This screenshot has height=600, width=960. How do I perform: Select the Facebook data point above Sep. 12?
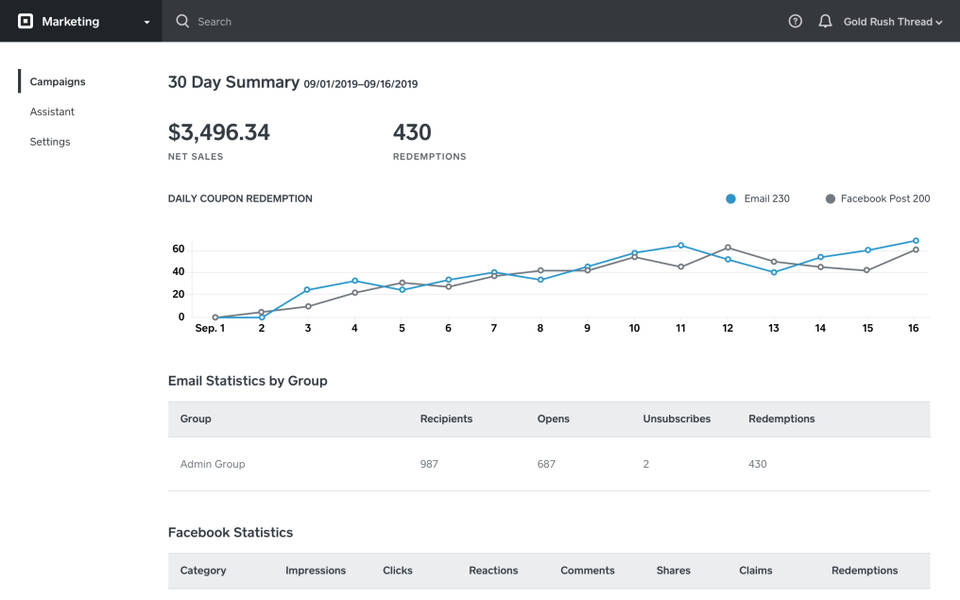pyautogui.click(x=727, y=245)
